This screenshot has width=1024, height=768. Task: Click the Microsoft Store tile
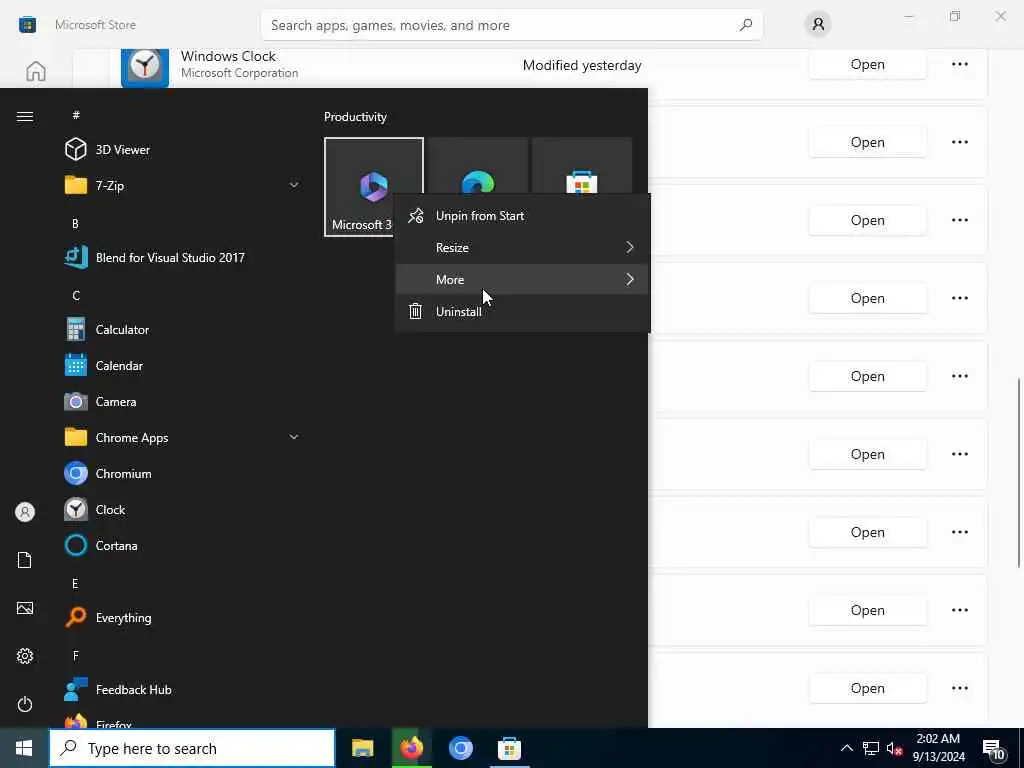coord(582,166)
